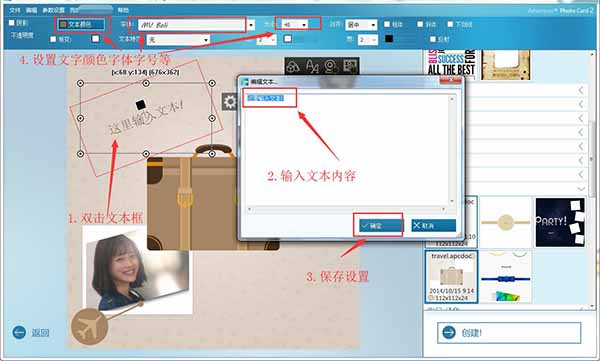Screen dimensions: 600x361
Task: Select the travel.apcdoc template thumbnail
Action: 451,277
